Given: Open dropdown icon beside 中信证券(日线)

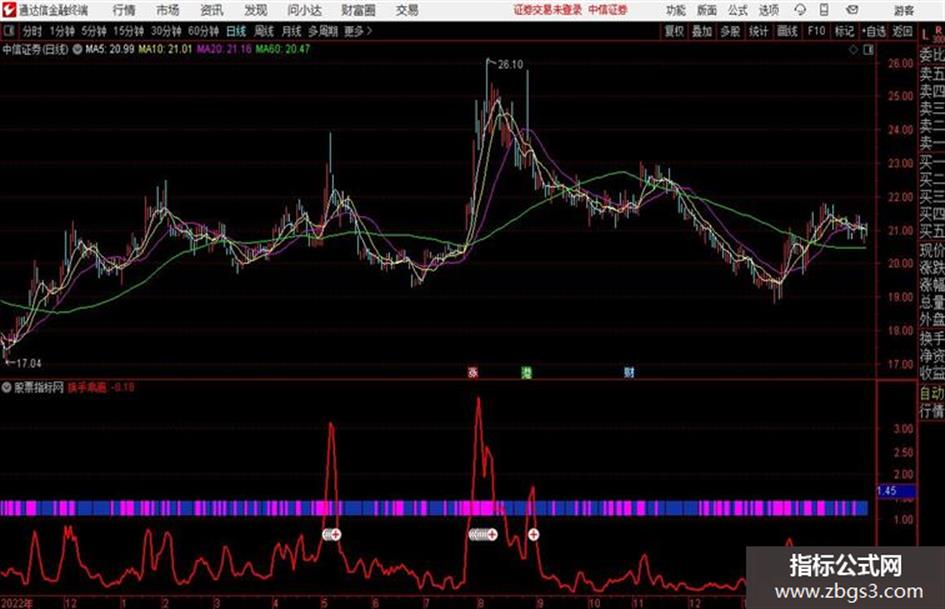Looking at the screenshot, I should point(77,49).
